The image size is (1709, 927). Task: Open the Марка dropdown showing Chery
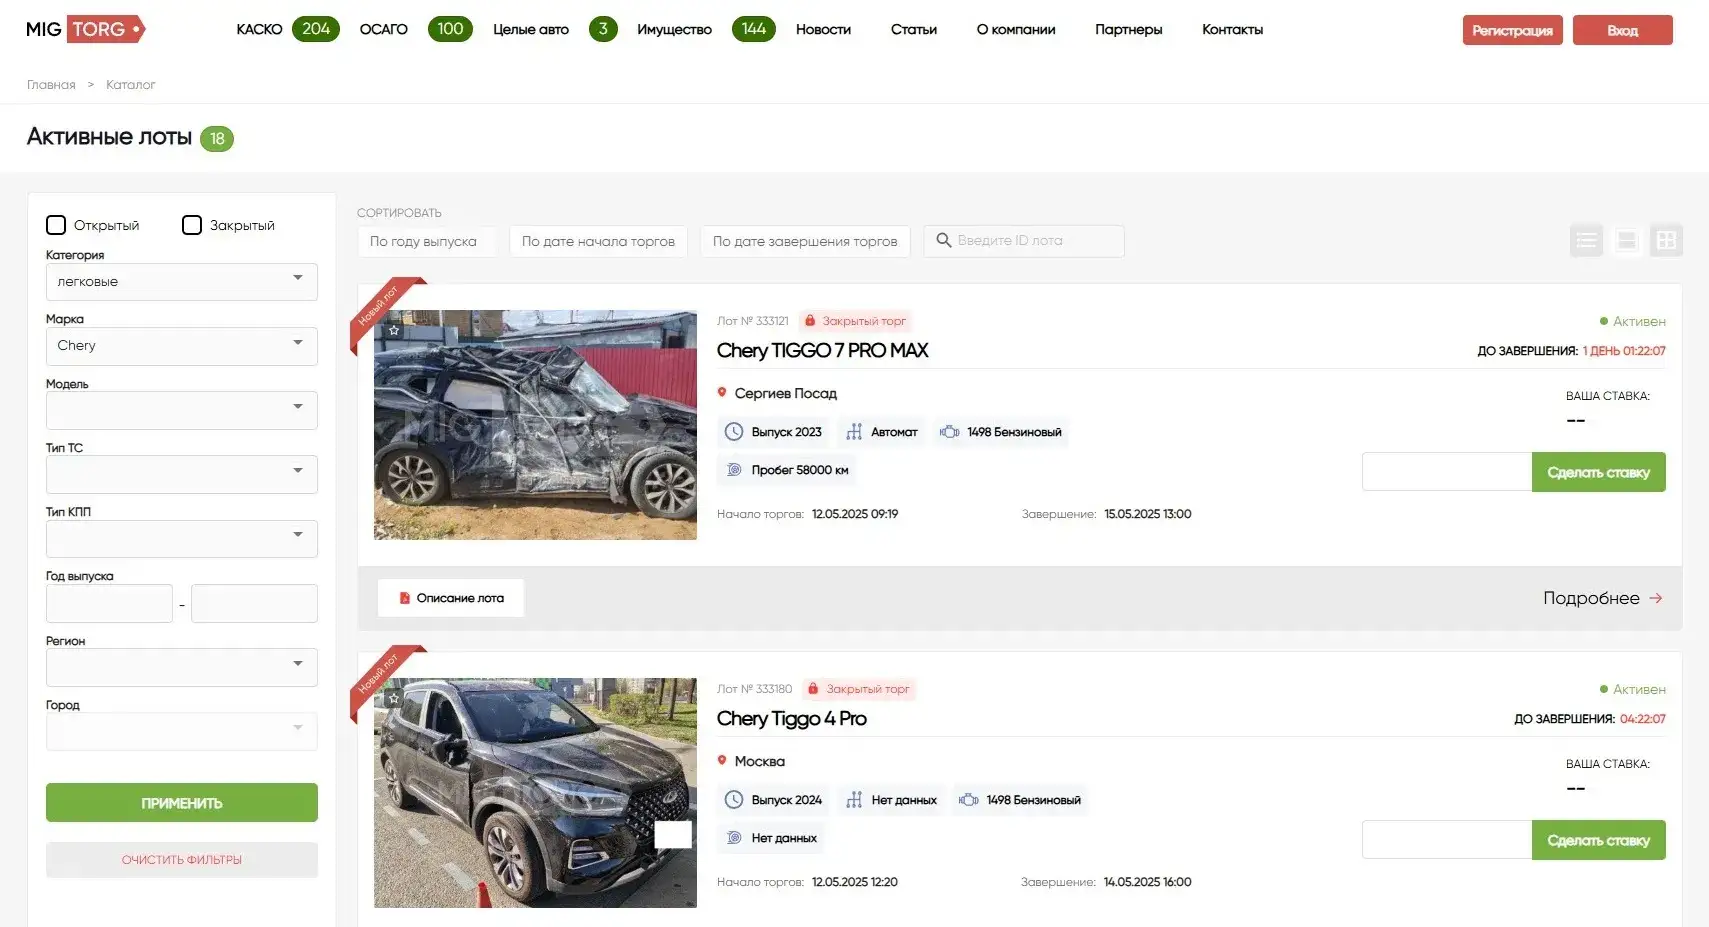coord(182,346)
